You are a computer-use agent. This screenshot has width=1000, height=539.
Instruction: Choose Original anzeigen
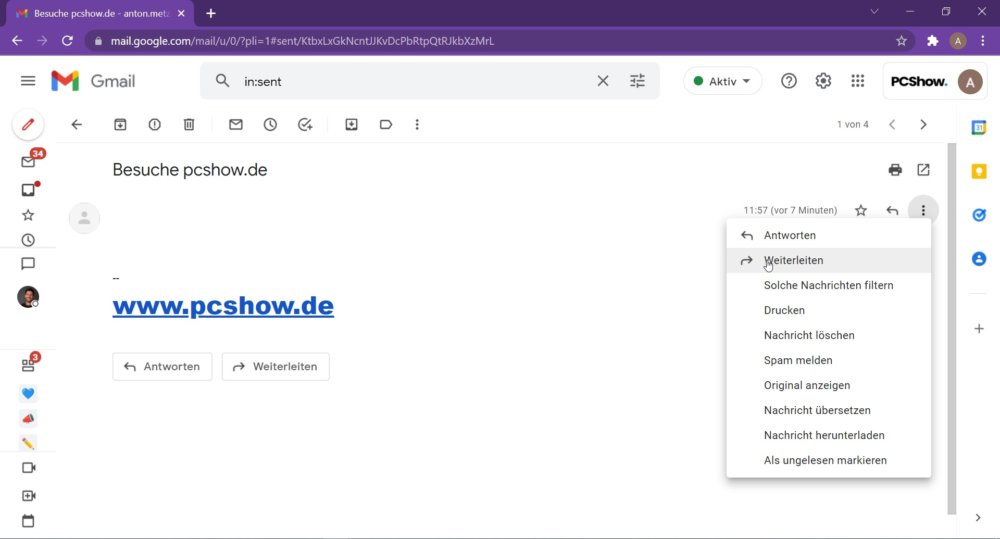tap(828, 385)
